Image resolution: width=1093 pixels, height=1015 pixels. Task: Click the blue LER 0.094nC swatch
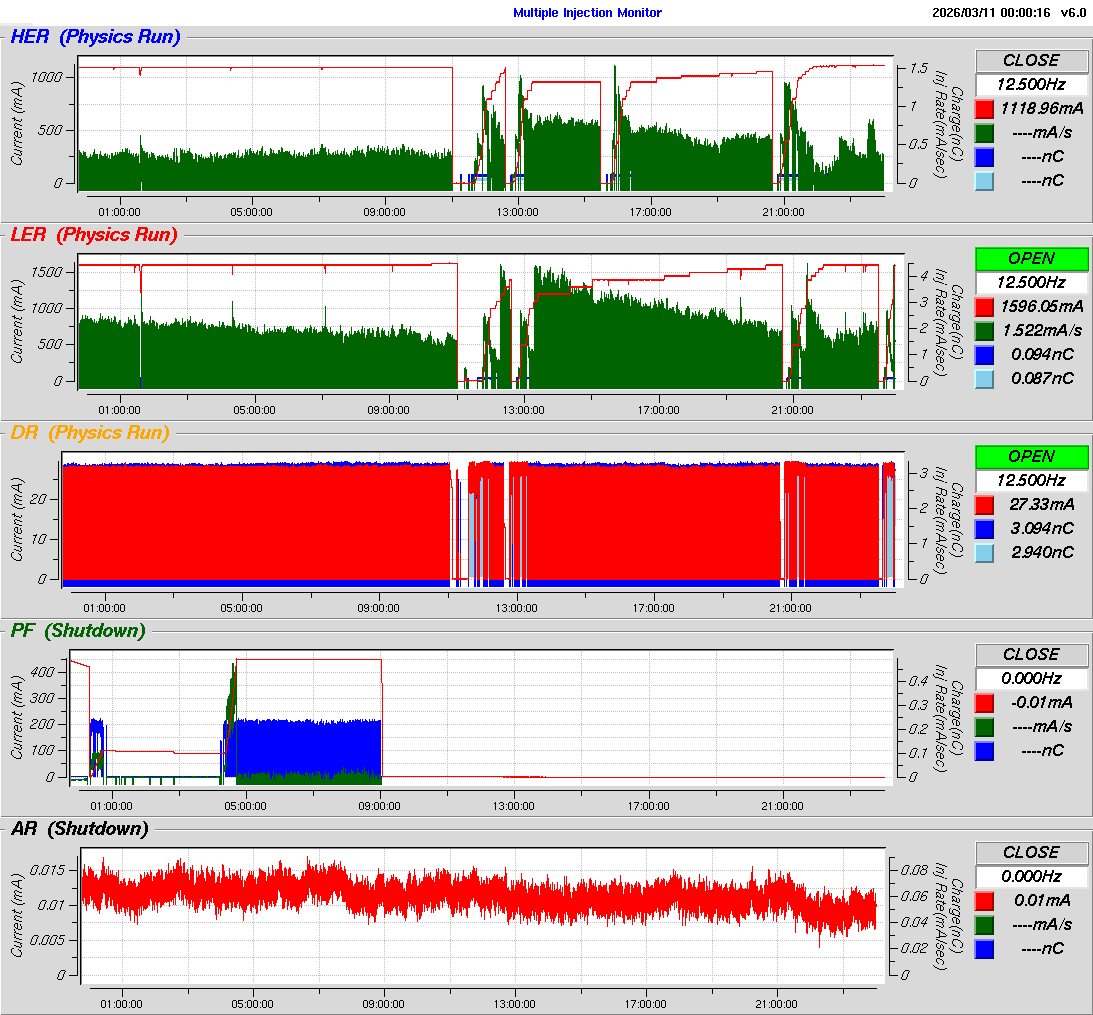(985, 354)
